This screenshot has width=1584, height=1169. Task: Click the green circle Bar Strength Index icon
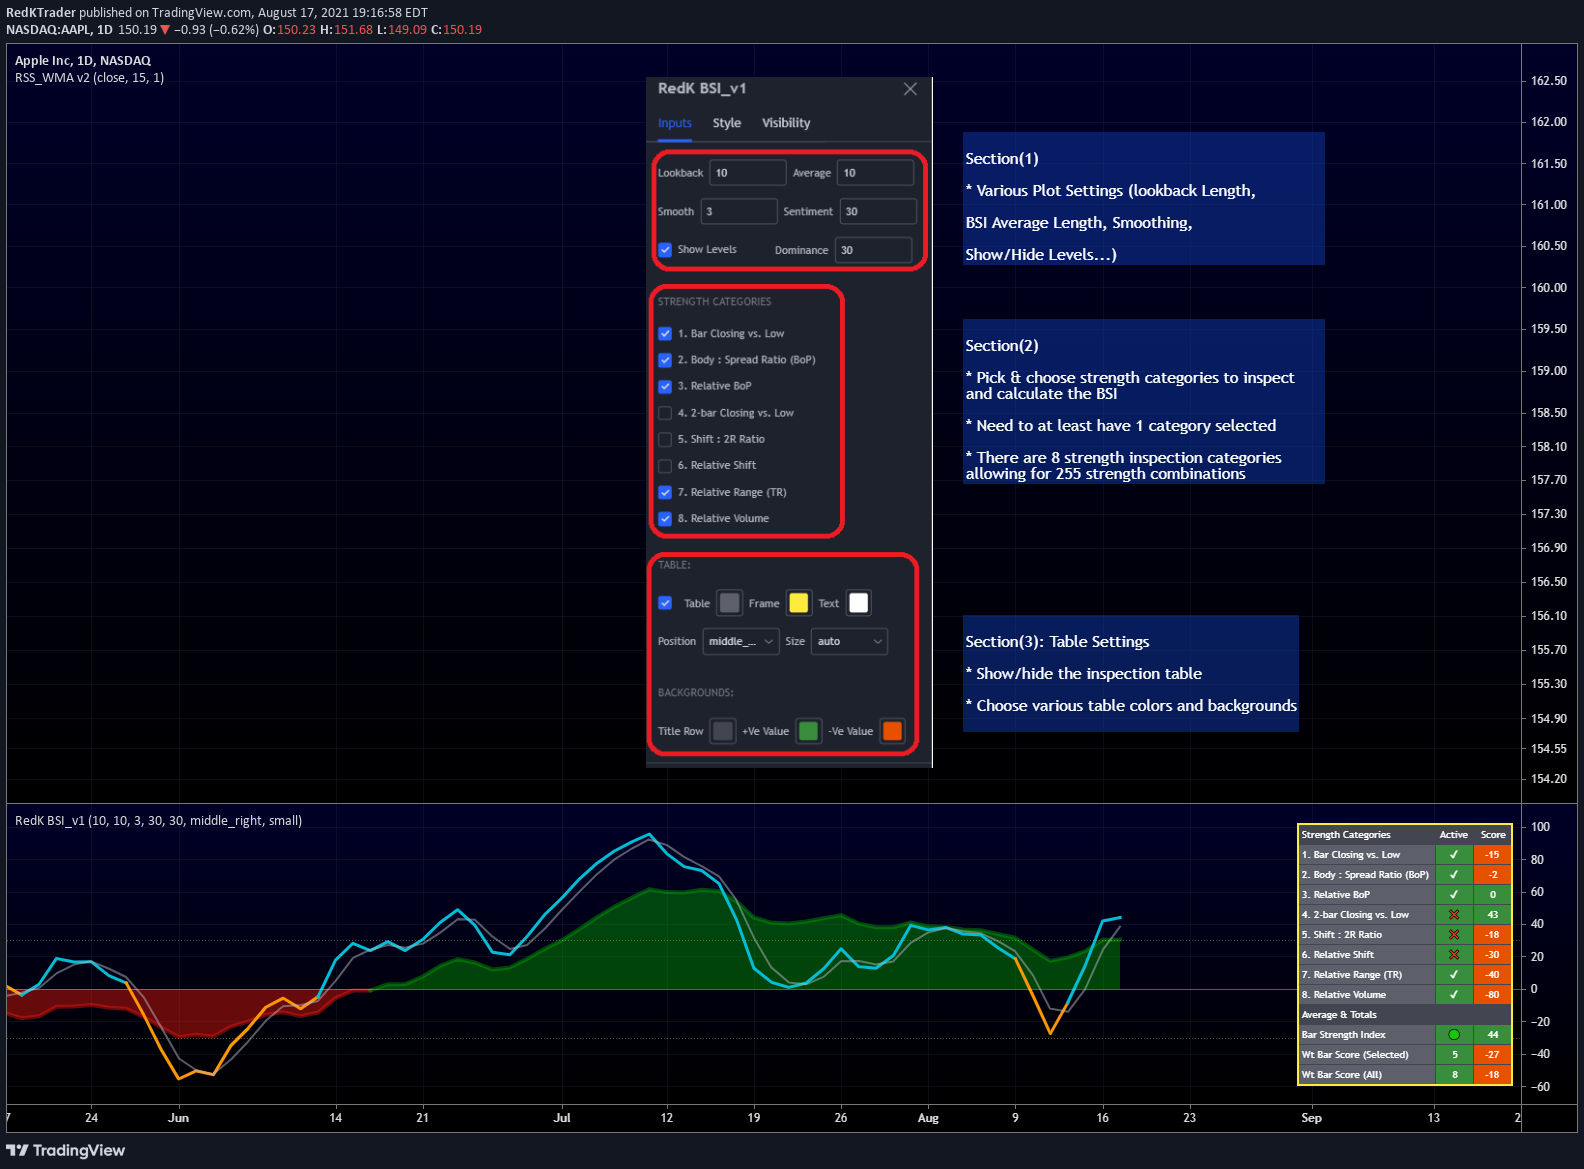[1454, 1035]
